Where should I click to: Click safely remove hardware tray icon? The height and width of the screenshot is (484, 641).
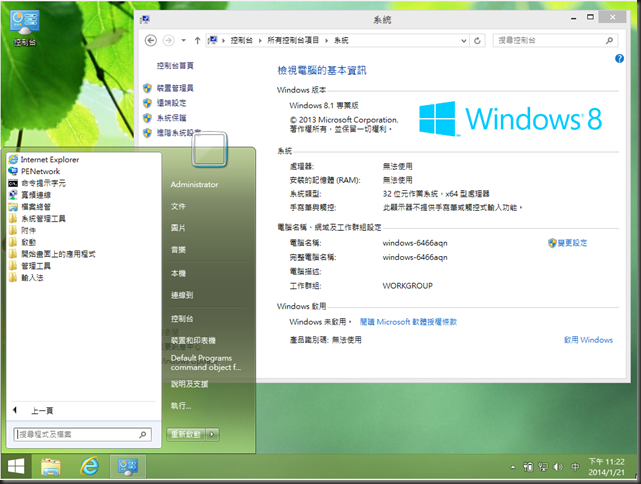[x=528, y=467]
